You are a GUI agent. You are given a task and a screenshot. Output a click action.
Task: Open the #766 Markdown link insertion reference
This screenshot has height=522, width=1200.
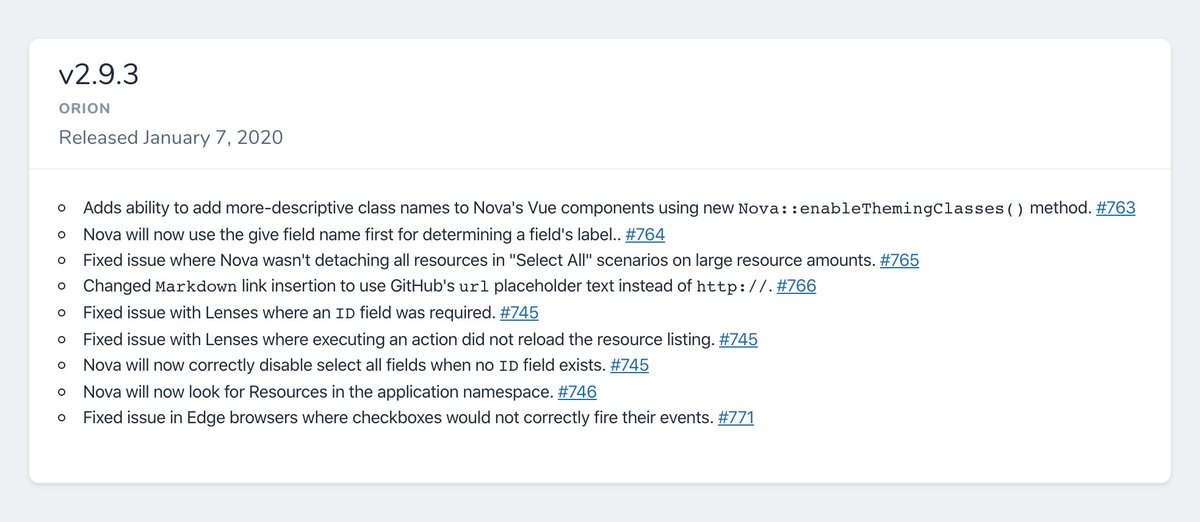click(x=796, y=287)
